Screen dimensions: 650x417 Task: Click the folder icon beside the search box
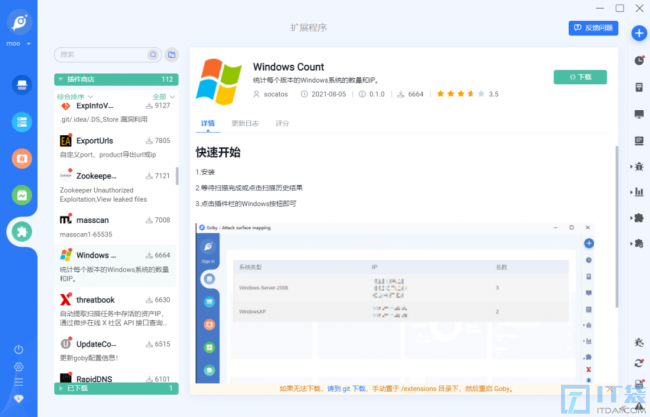(x=172, y=54)
